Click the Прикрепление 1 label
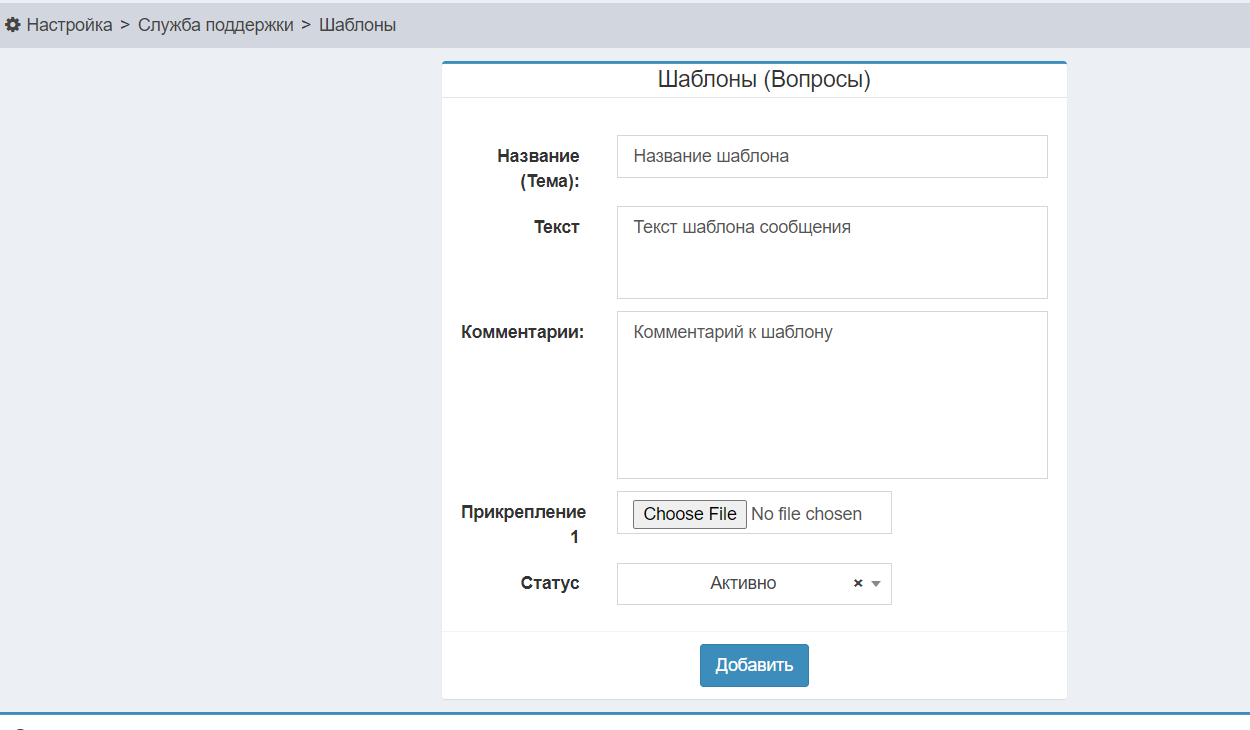 pos(523,524)
